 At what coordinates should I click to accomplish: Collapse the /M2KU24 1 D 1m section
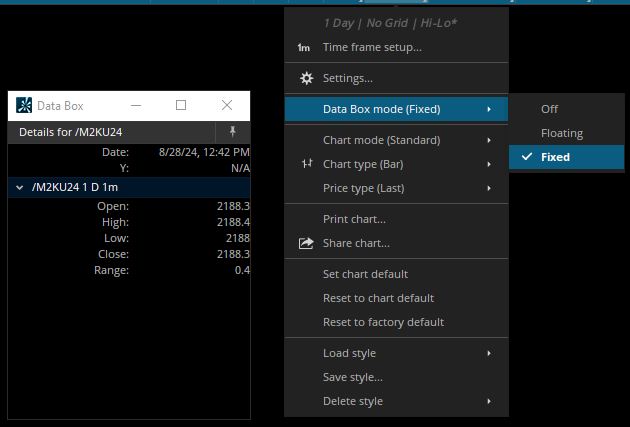19,187
